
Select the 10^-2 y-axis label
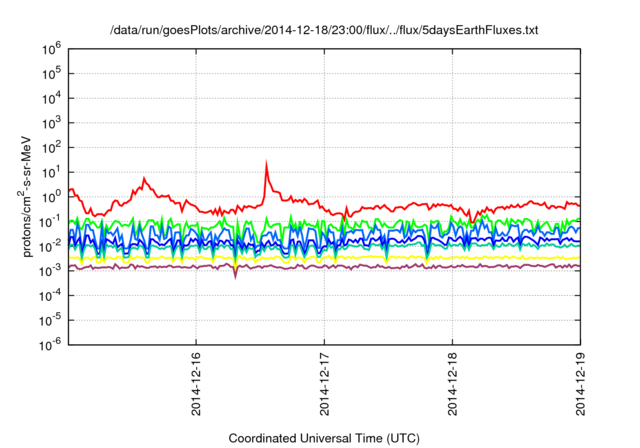pos(51,246)
